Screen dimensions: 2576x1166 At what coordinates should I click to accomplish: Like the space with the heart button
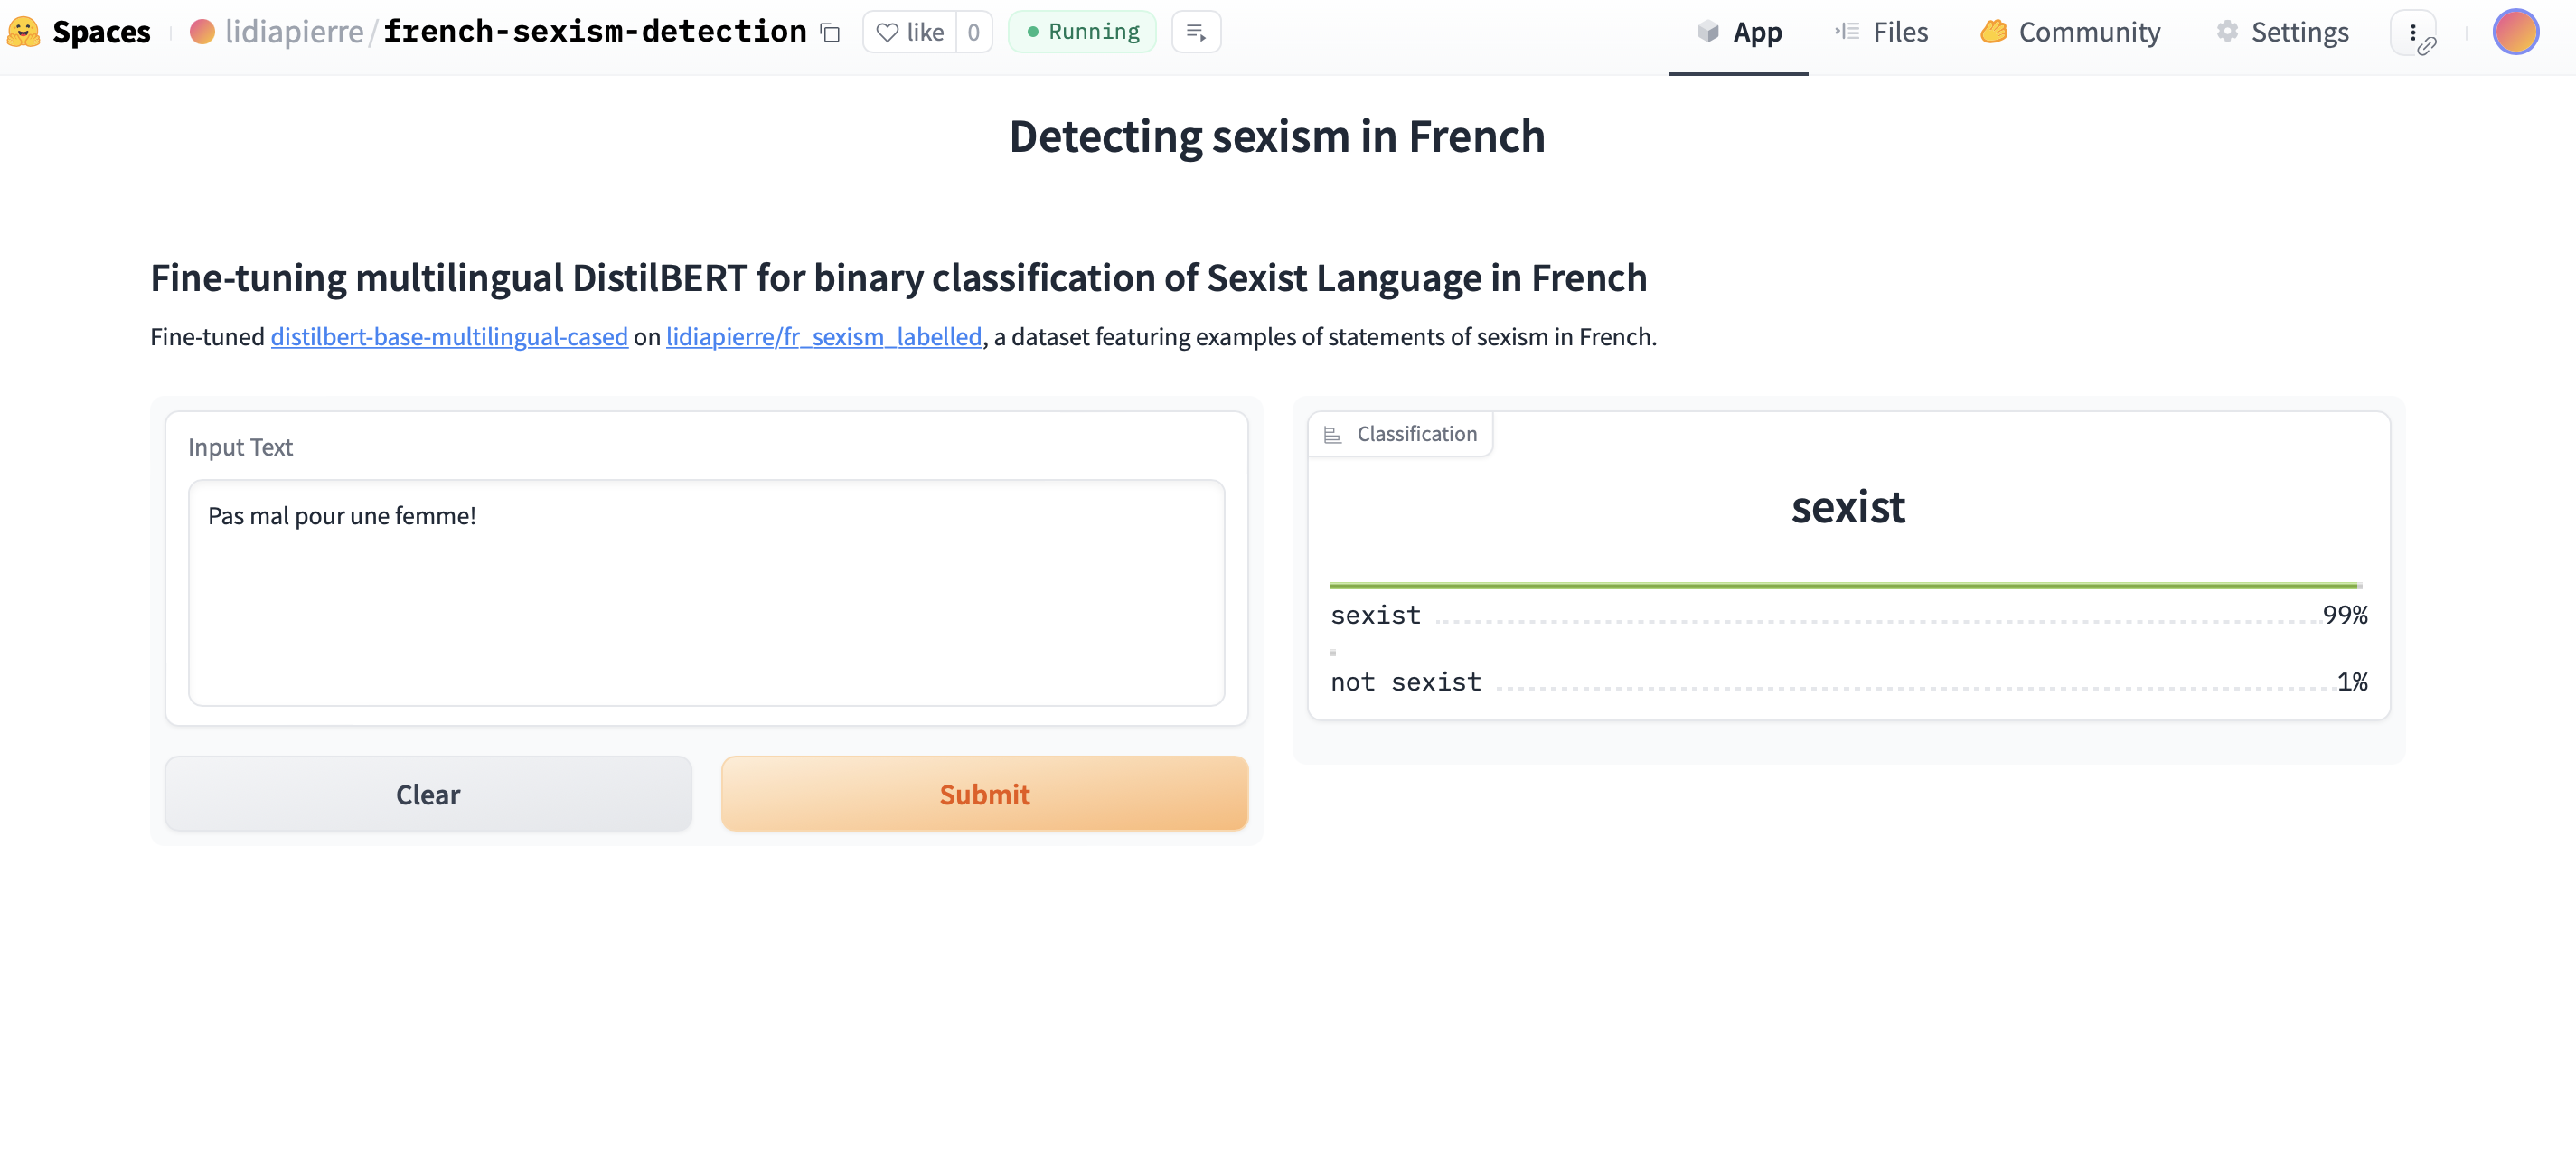coord(909,32)
